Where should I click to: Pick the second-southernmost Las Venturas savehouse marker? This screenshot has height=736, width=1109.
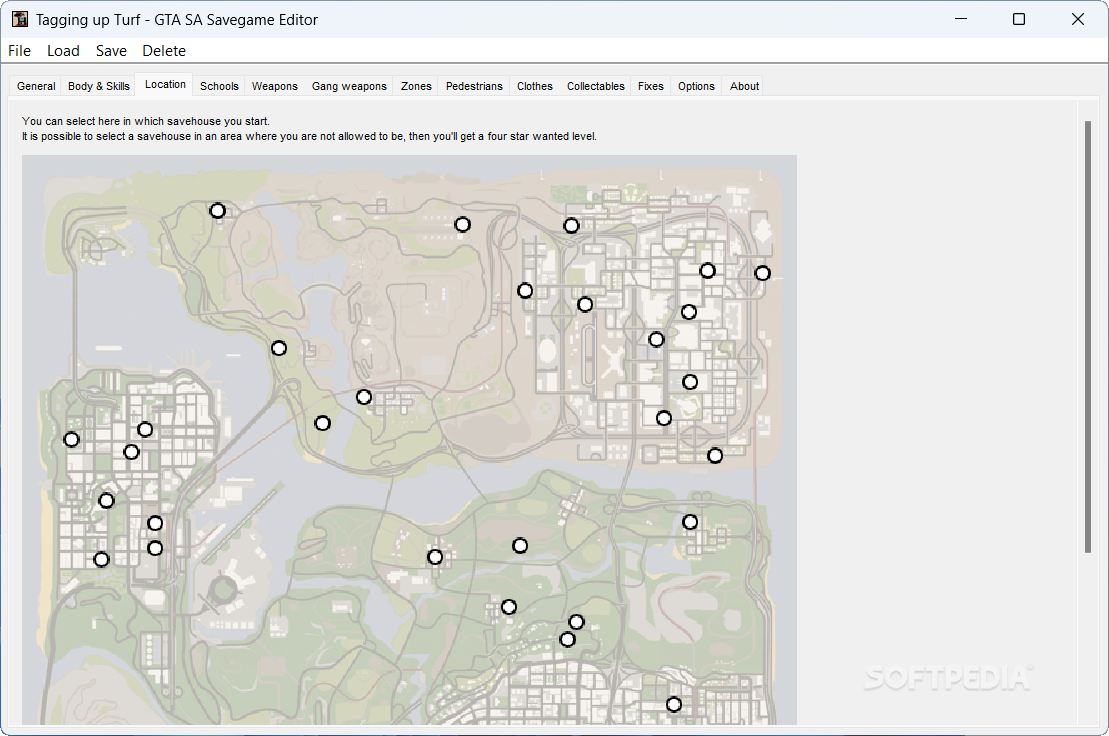(x=663, y=418)
